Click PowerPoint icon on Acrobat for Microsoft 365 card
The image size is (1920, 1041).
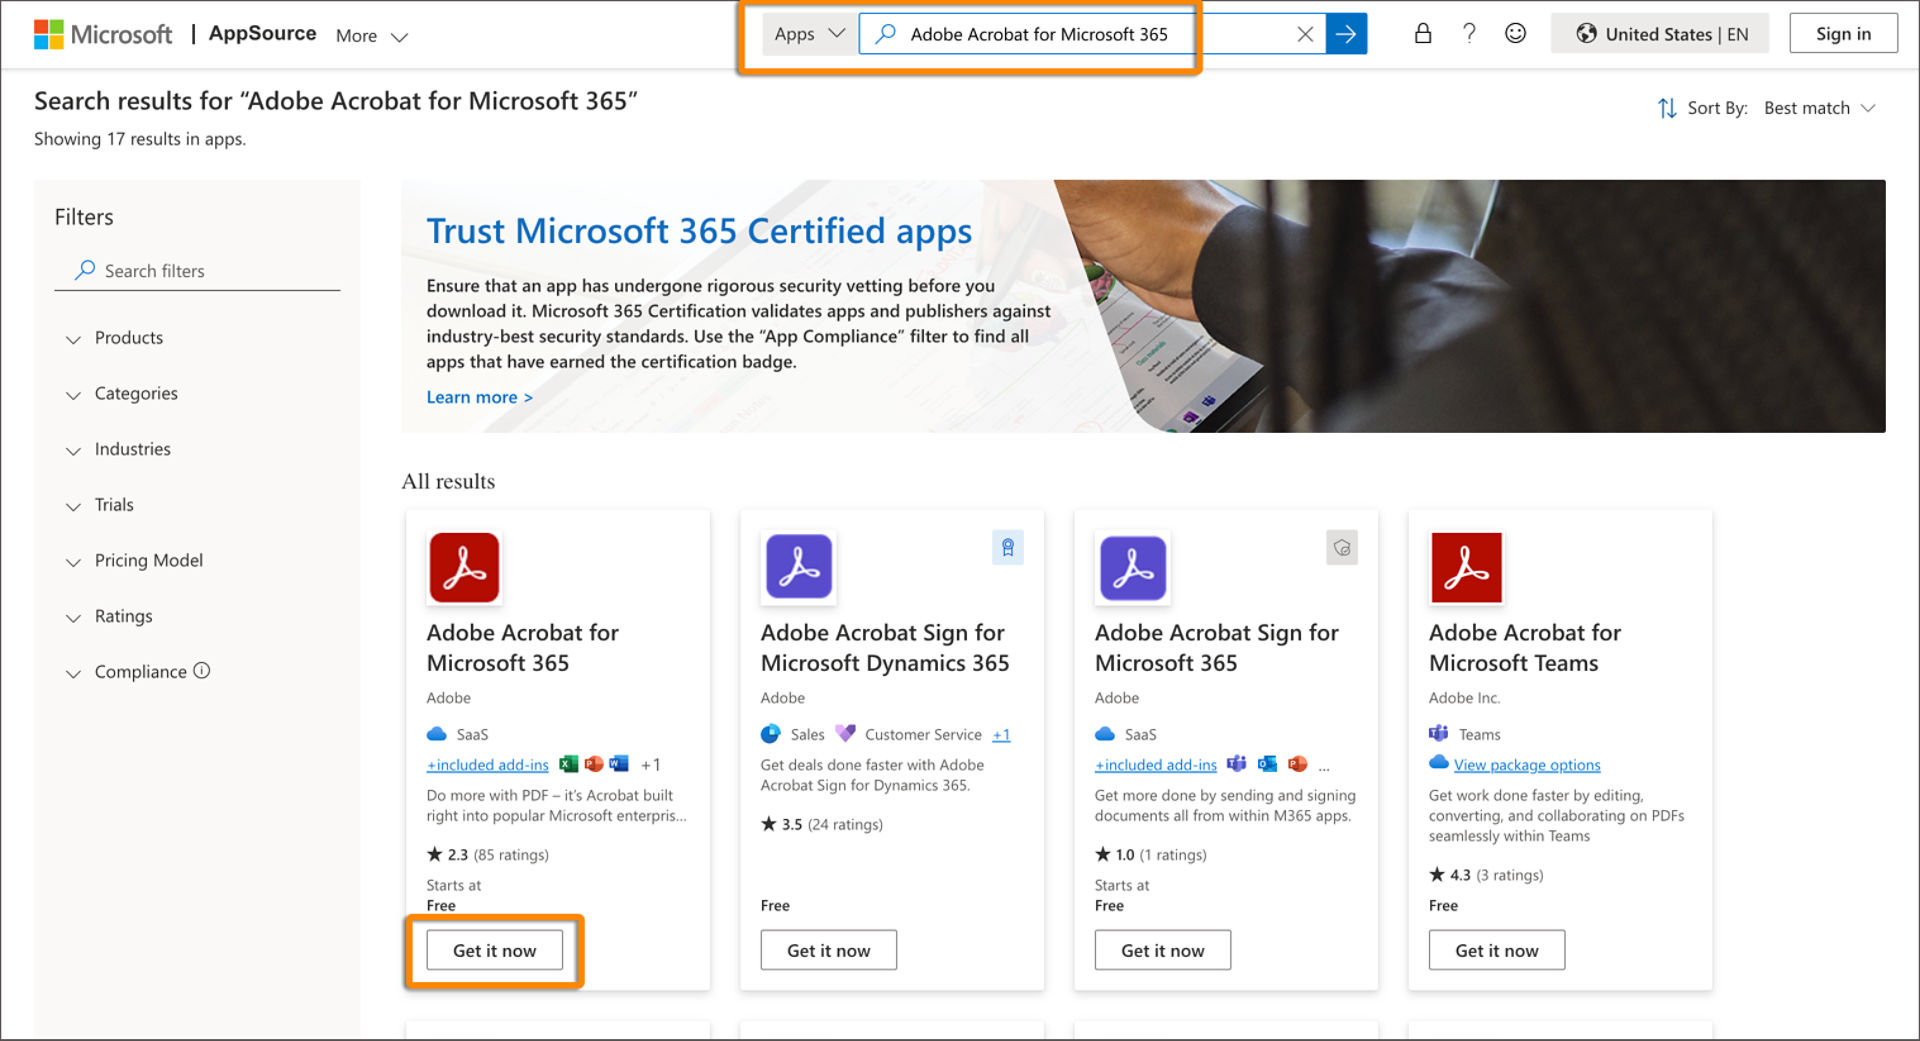594,764
